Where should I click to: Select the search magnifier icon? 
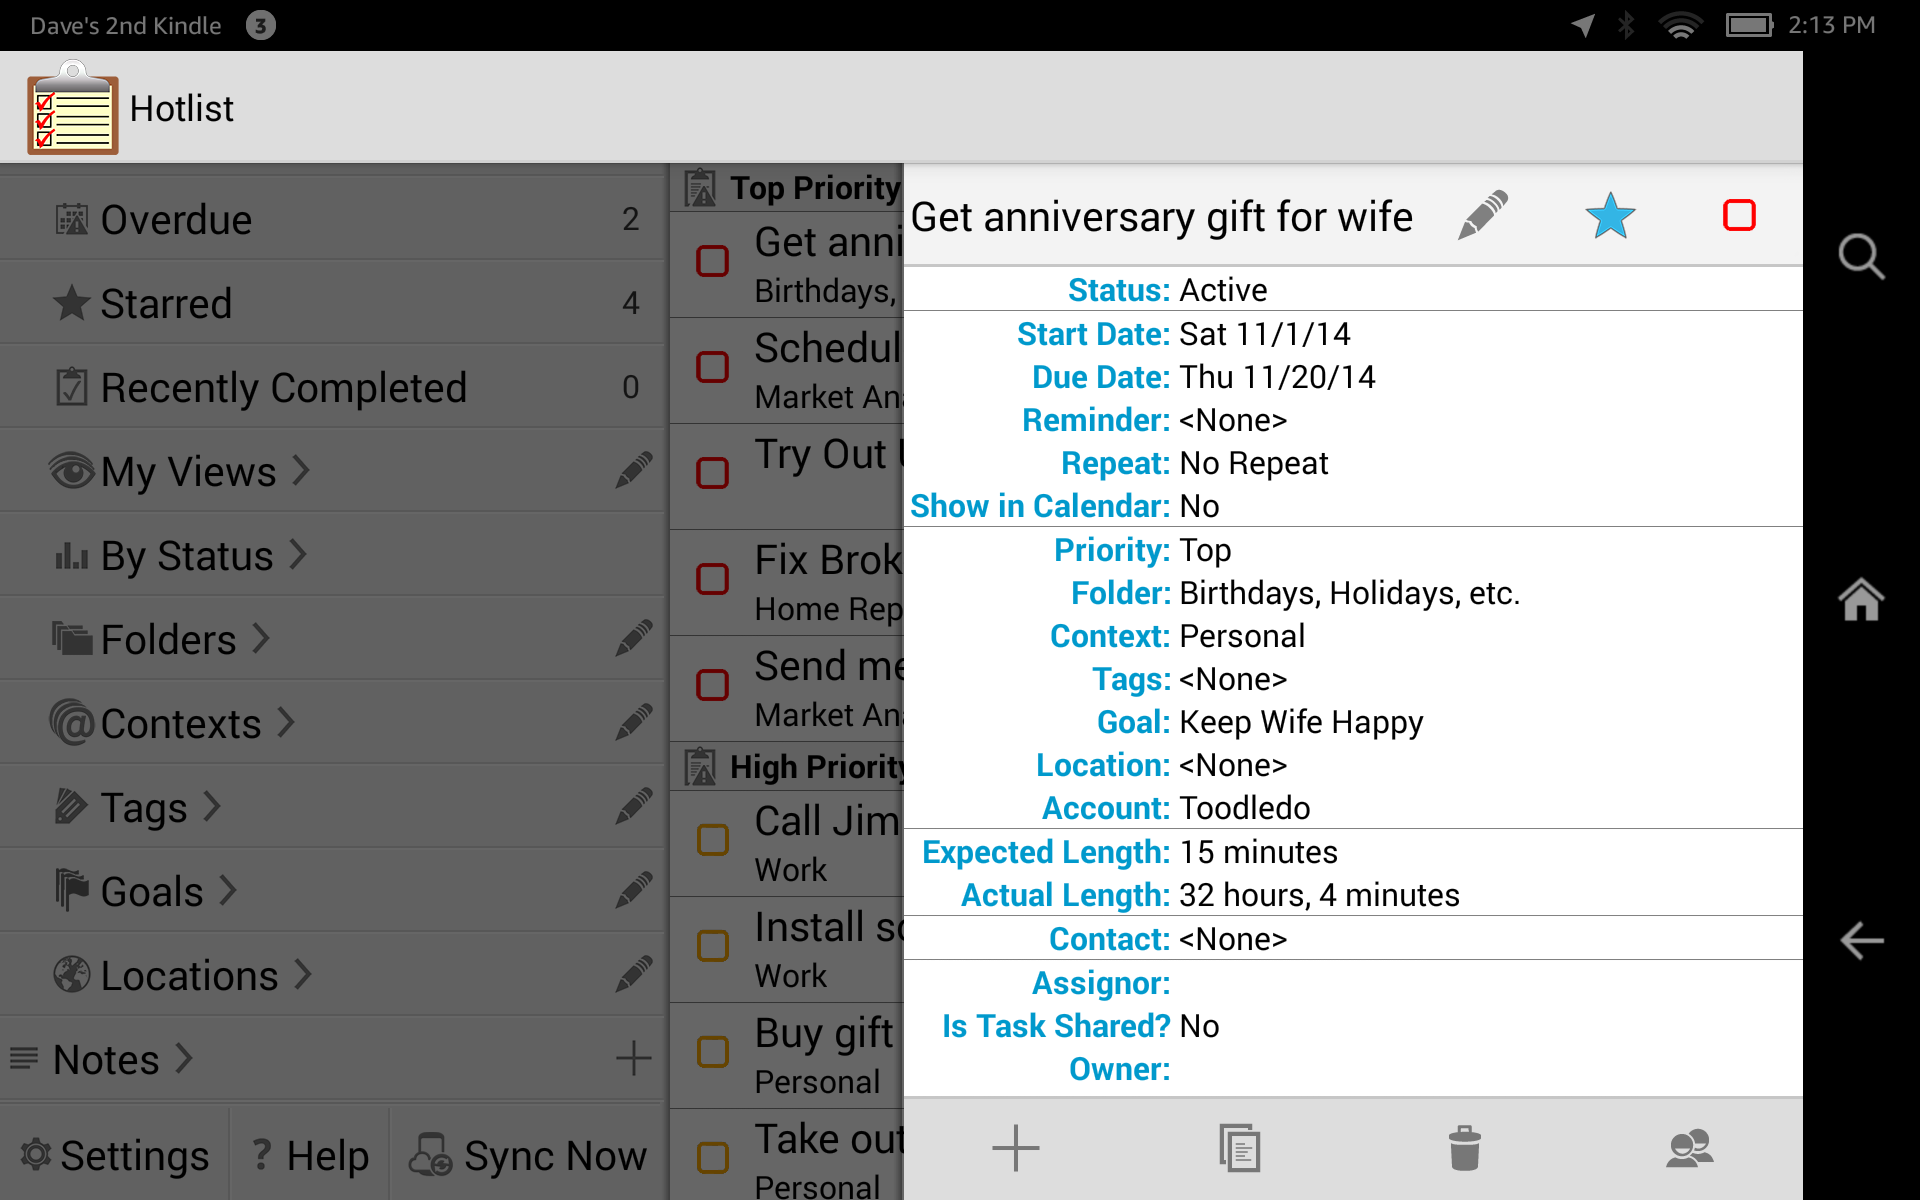click(1862, 257)
